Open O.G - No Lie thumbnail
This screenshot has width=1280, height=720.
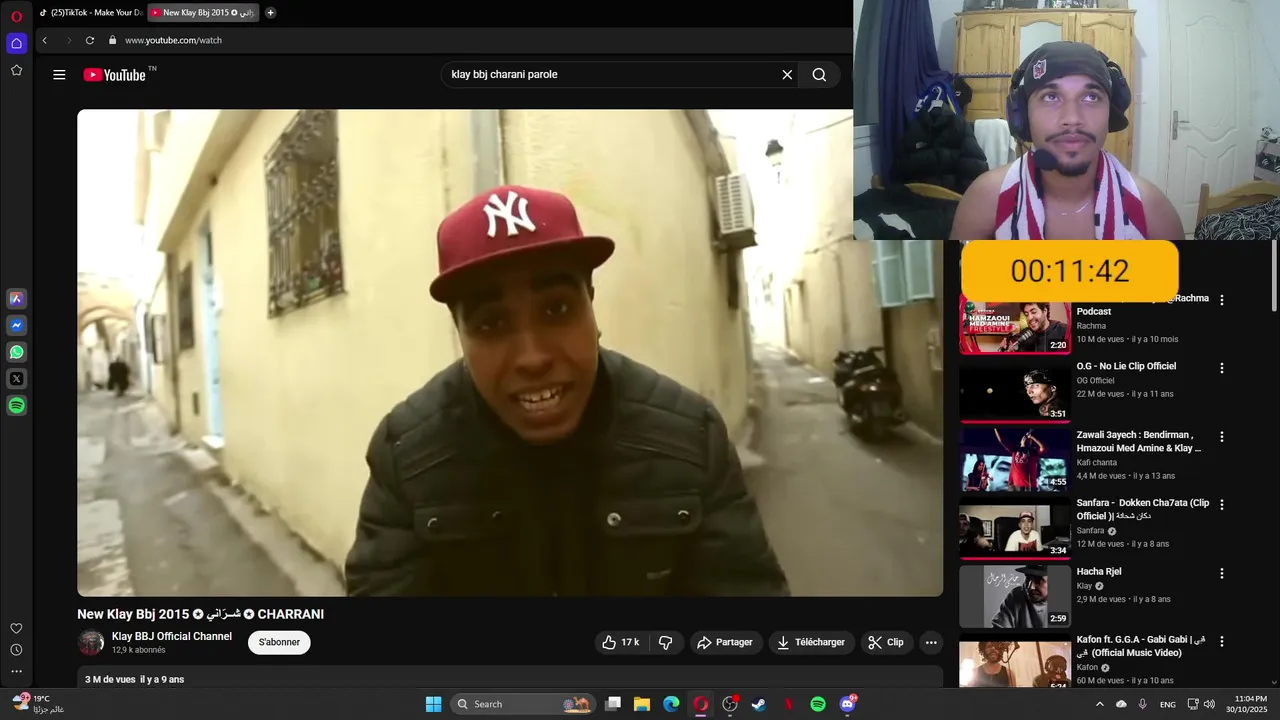click(1015, 391)
